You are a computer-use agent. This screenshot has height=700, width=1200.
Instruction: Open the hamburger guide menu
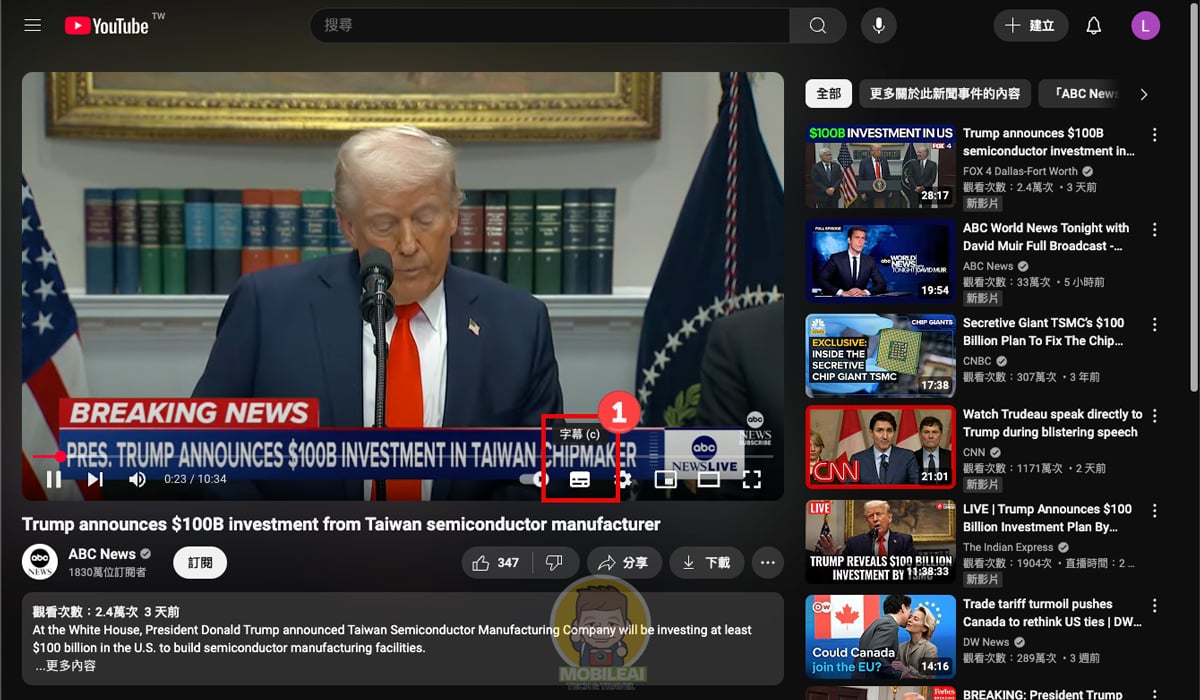tap(33, 26)
